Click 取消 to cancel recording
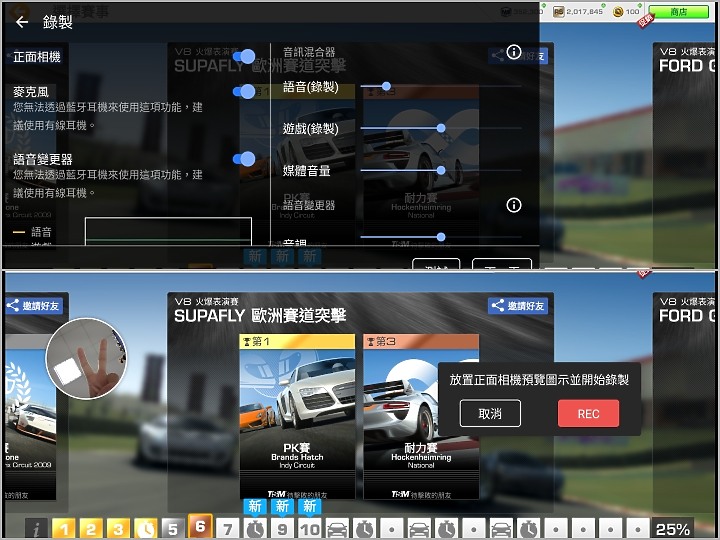Screen dimensions: 720x540 [490, 413]
